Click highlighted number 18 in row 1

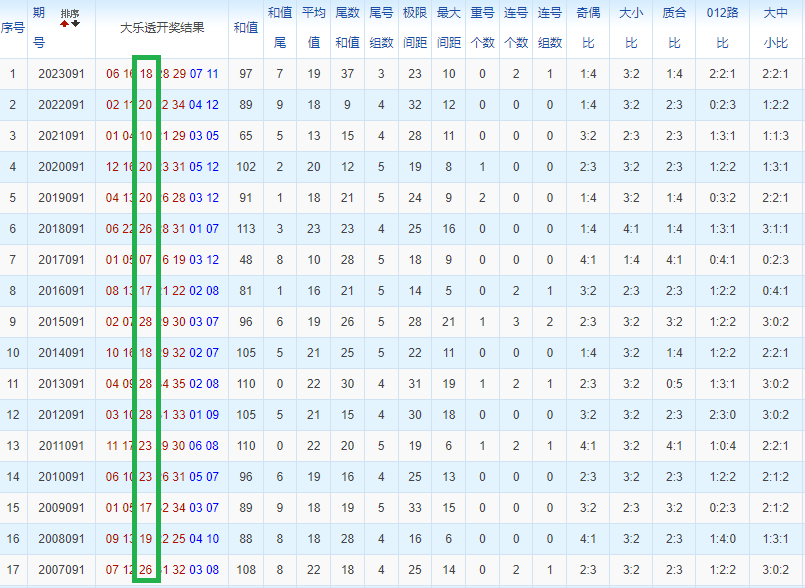click(x=146, y=74)
